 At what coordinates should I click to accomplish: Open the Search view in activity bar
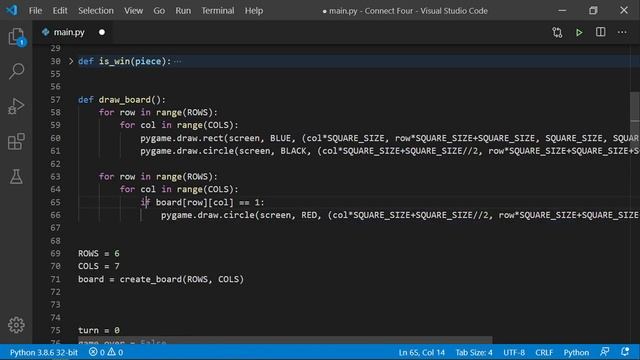16,71
